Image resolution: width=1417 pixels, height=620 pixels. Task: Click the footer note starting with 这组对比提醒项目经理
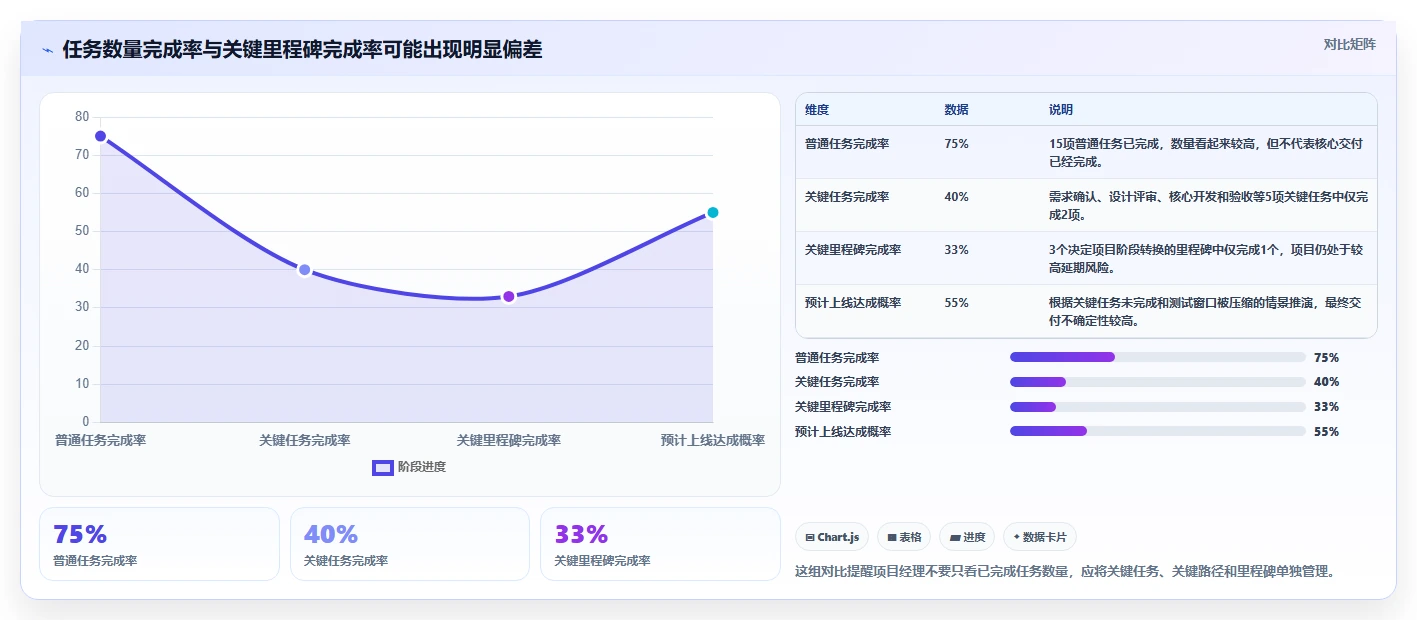(1065, 572)
